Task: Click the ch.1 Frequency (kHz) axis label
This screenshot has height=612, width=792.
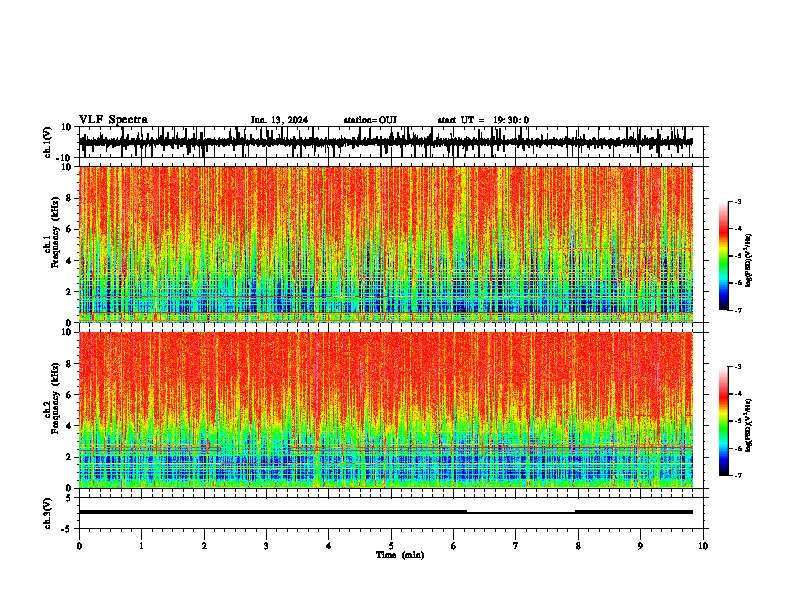Action: pos(51,232)
